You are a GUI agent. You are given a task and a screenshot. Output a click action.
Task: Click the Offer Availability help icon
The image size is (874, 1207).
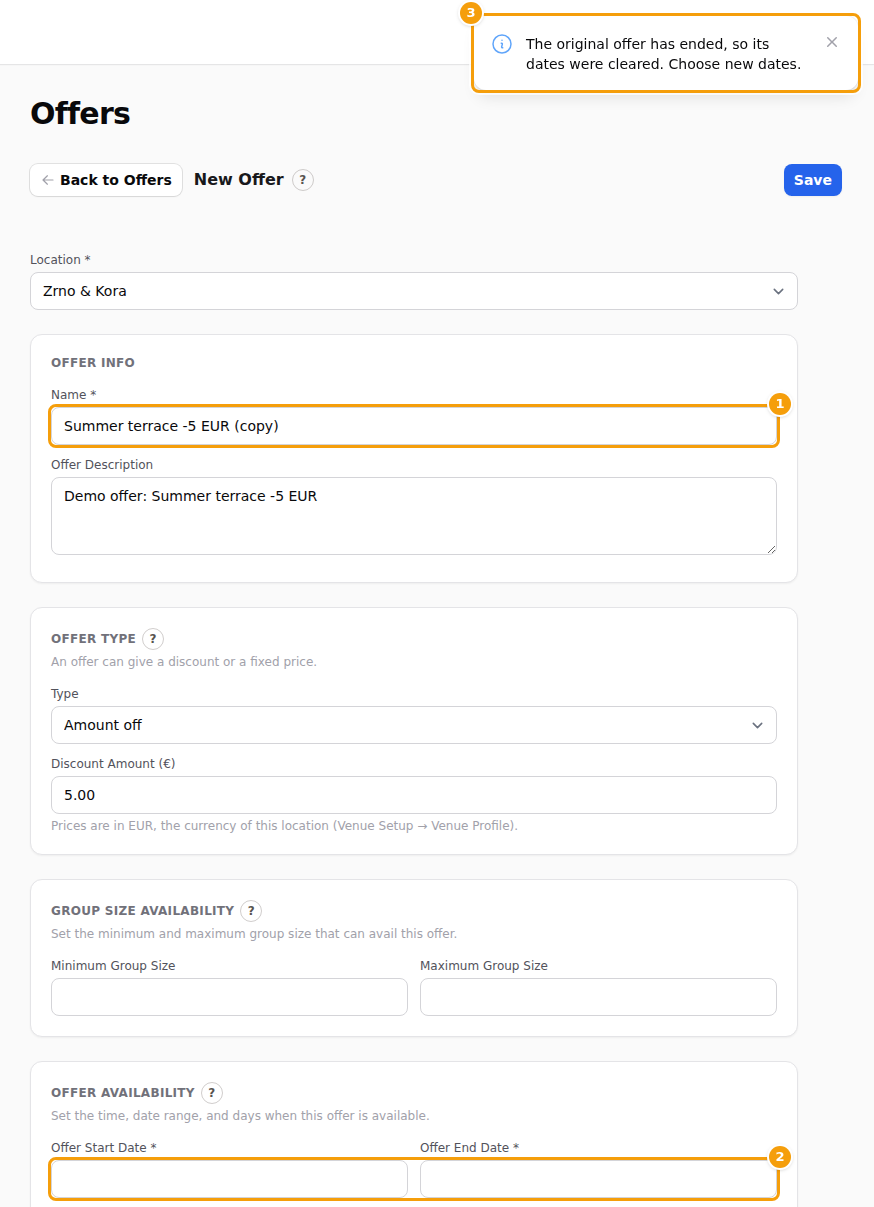point(212,1093)
